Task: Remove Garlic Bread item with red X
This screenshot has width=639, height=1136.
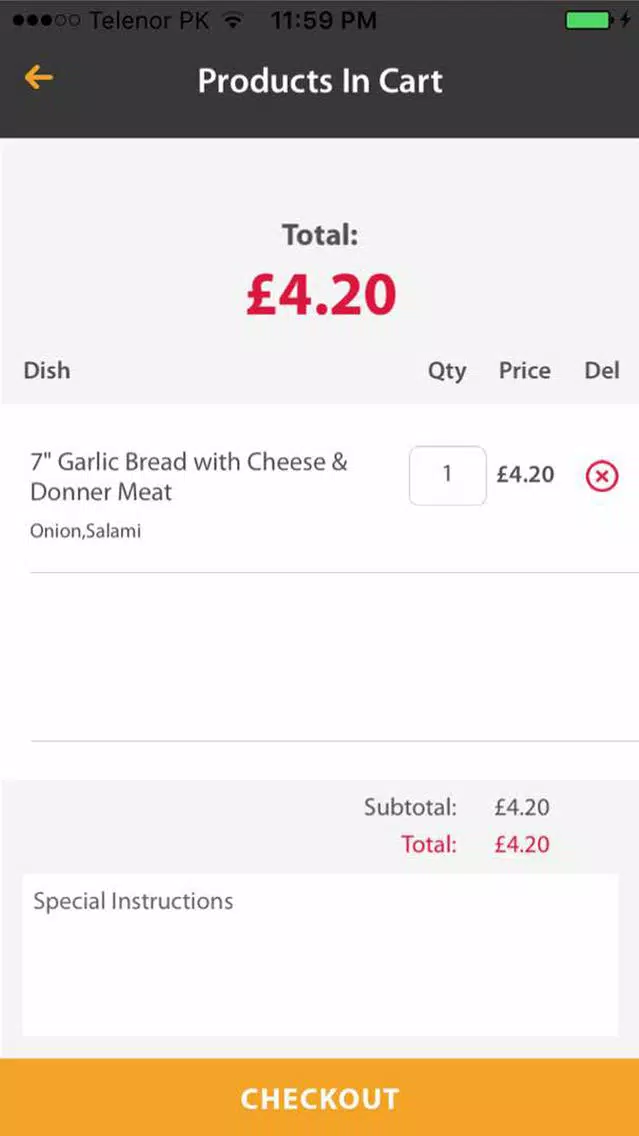Action: tap(602, 477)
